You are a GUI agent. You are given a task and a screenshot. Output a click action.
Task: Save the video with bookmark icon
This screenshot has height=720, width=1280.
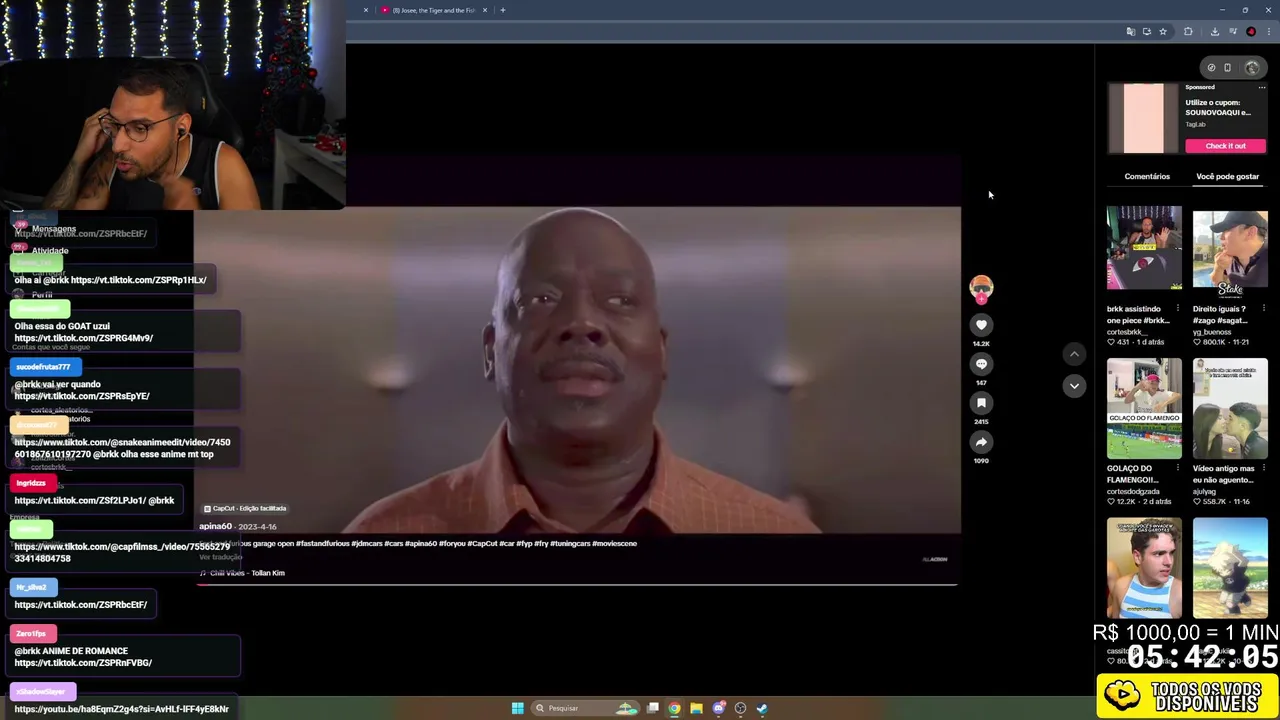point(981,403)
